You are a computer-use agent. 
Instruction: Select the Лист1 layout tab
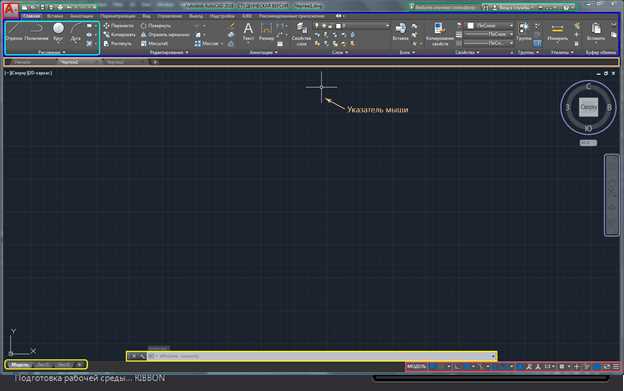[43, 364]
